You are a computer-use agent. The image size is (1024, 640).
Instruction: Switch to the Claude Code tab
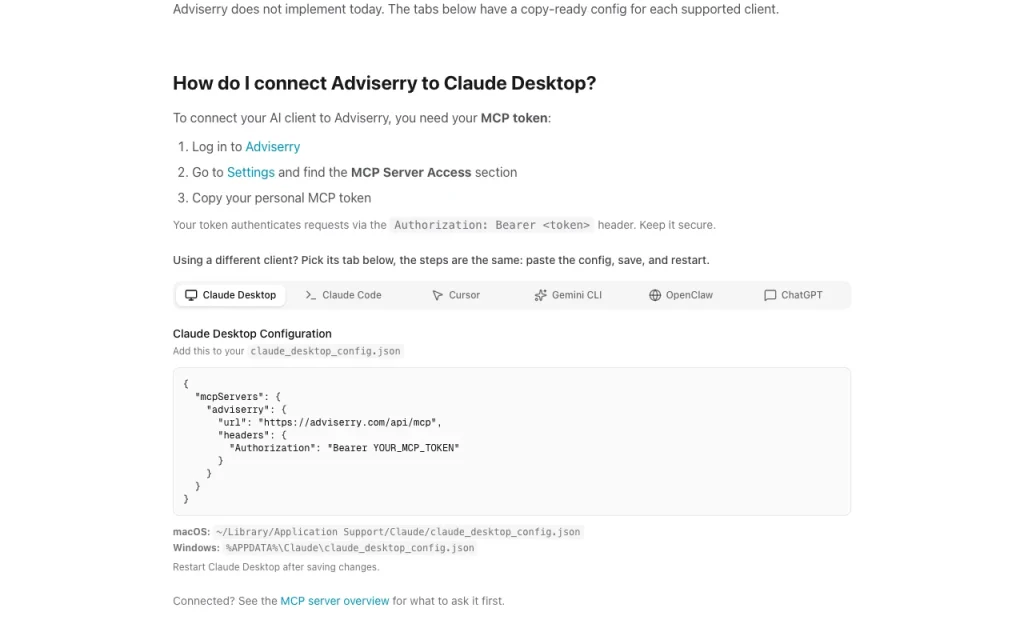click(x=344, y=295)
